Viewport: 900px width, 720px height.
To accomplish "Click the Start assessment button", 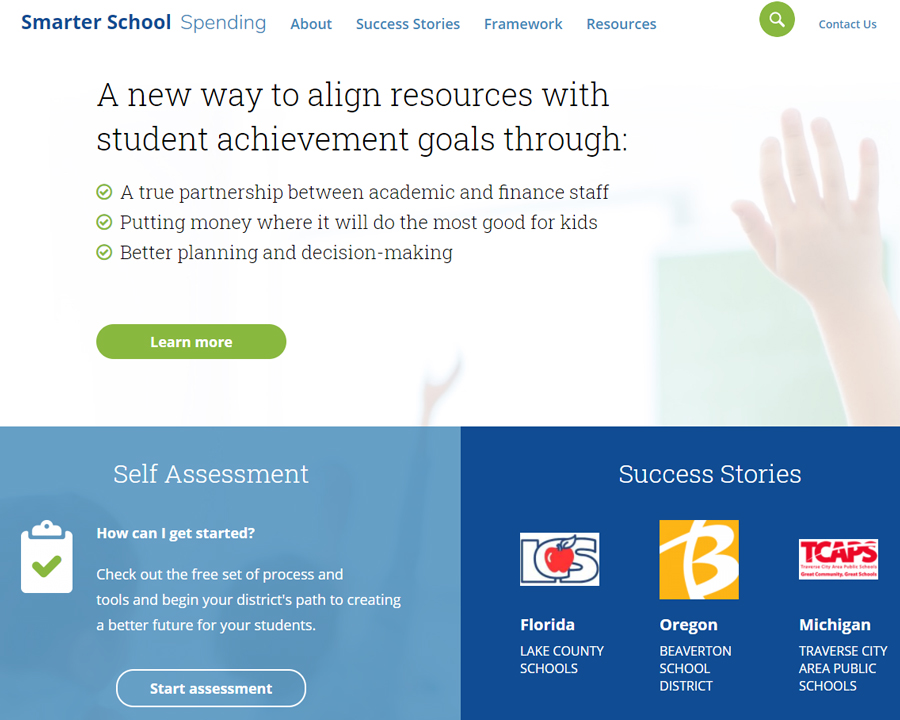I will (x=211, y=688).
